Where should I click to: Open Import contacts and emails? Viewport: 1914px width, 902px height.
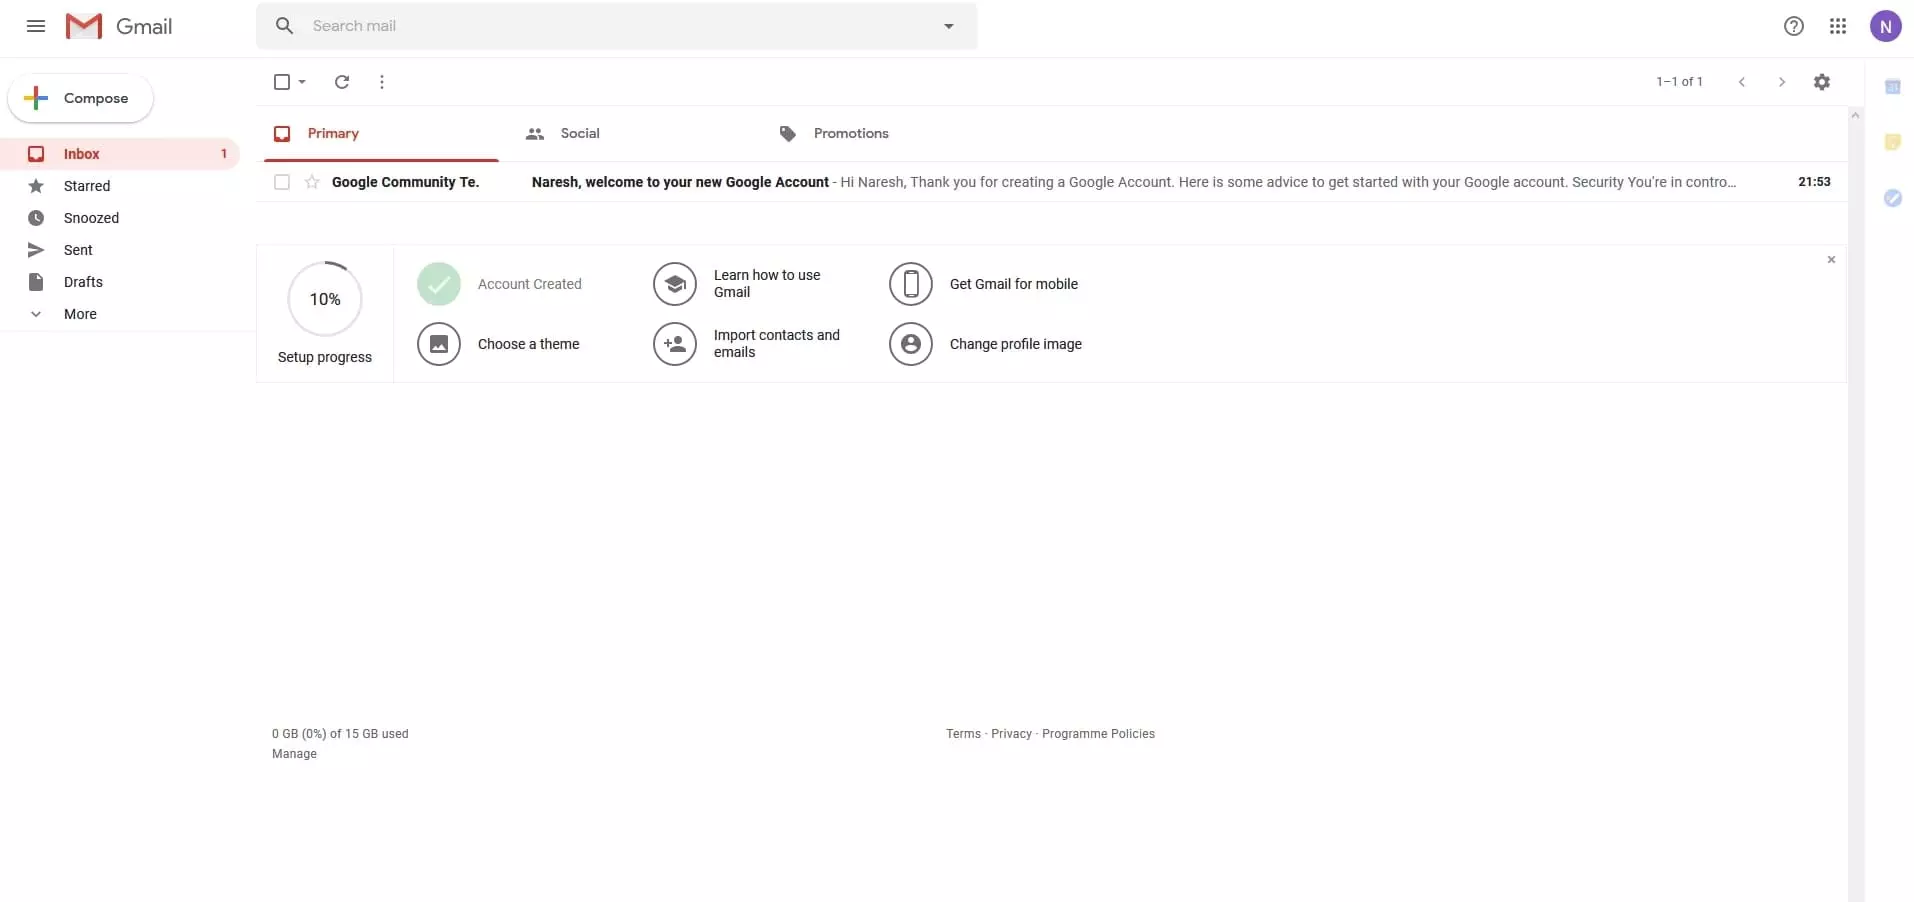coord(777,344)
